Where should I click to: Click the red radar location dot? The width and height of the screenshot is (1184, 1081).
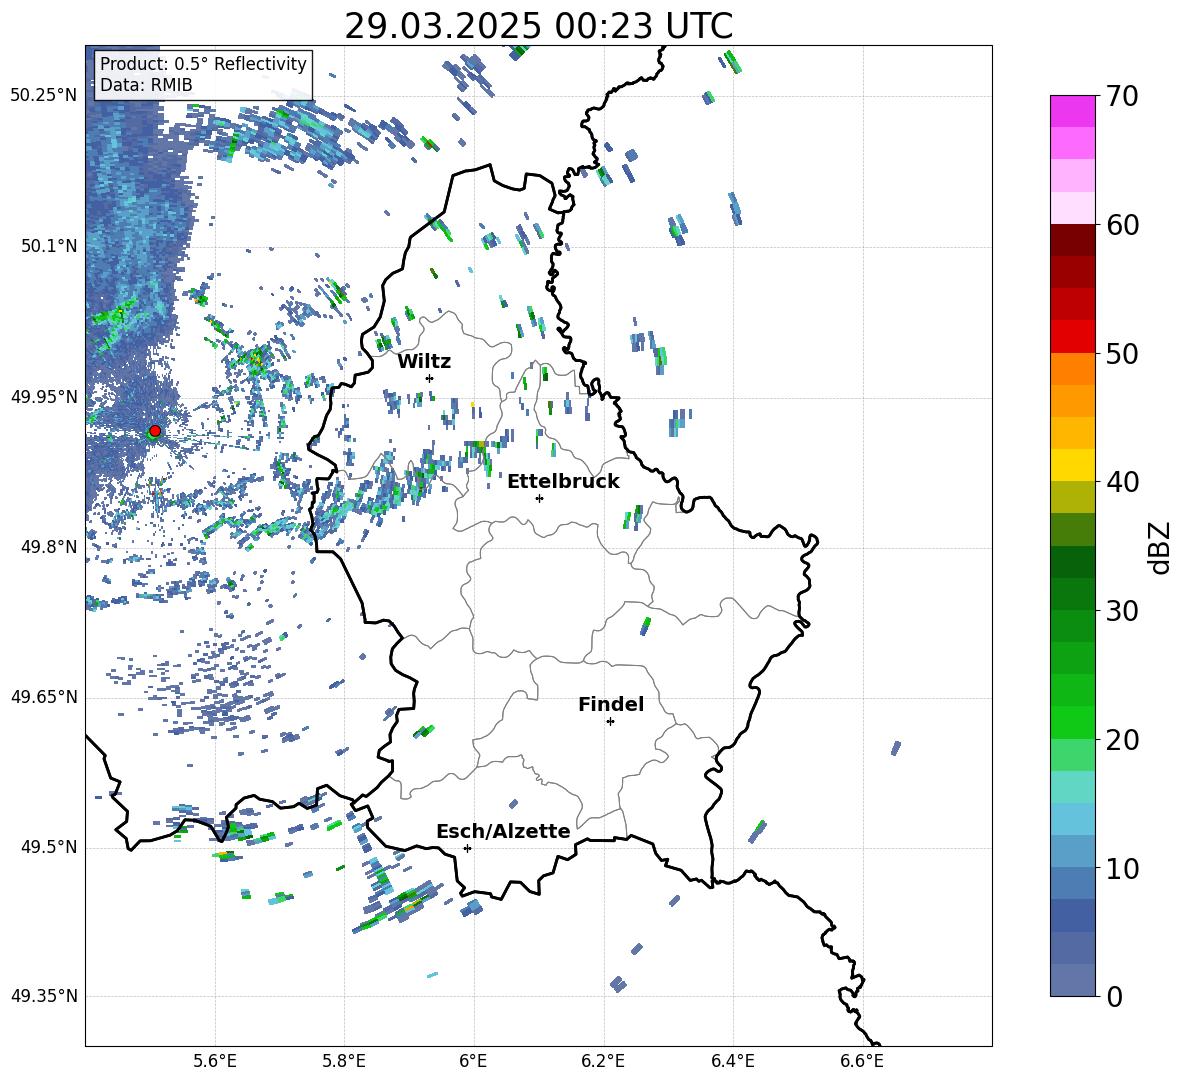click(155, 431)
